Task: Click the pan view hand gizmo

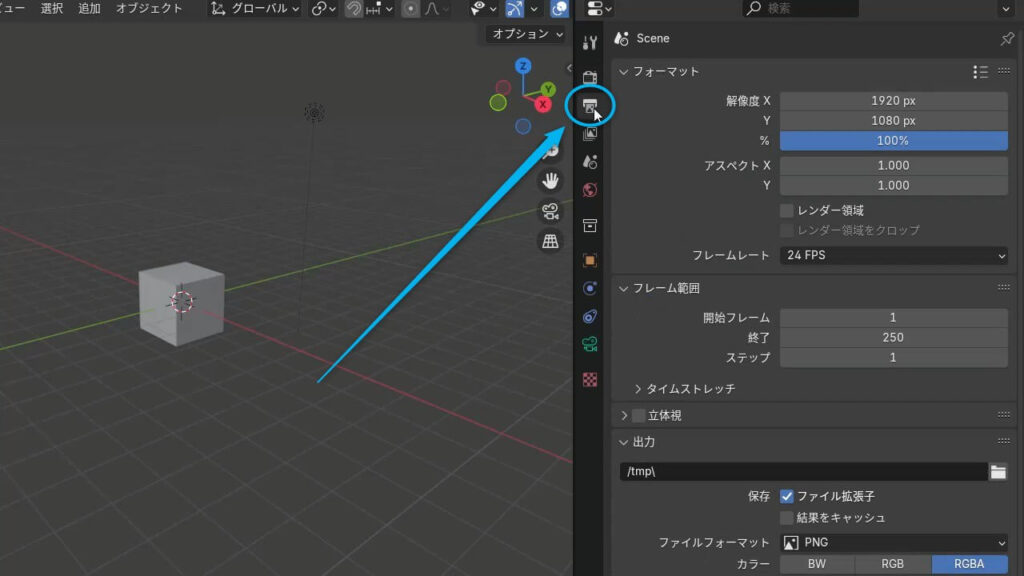Action: coord(551,181)
